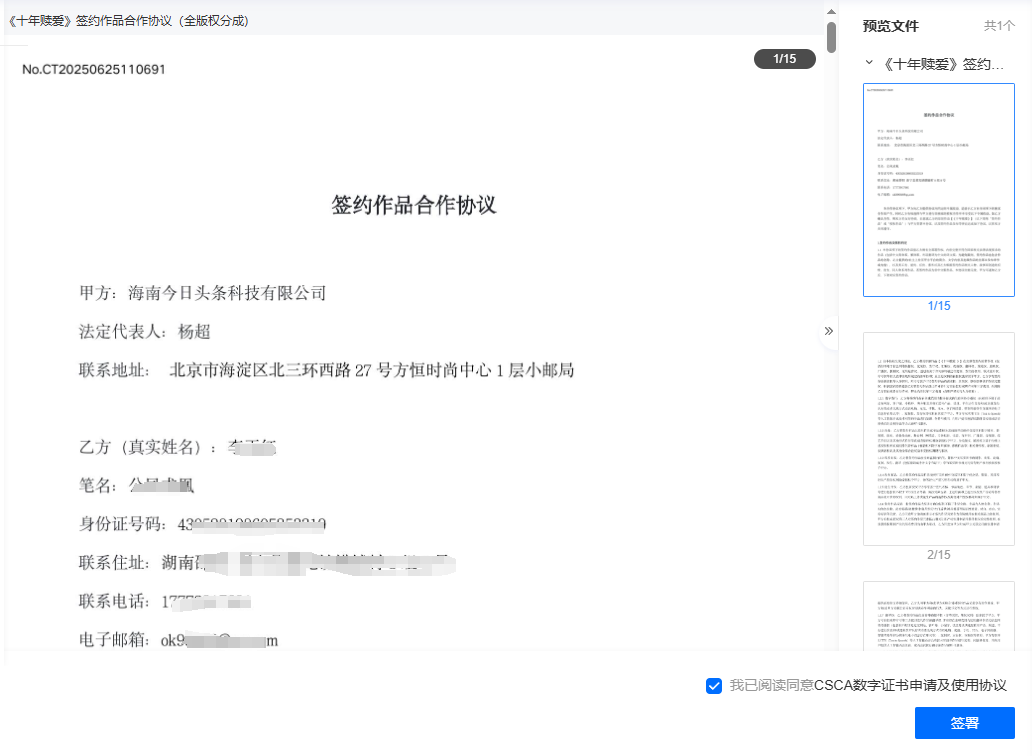
Task: Collapse the preview panel with double-chevron icon
Action: [829, 331]
